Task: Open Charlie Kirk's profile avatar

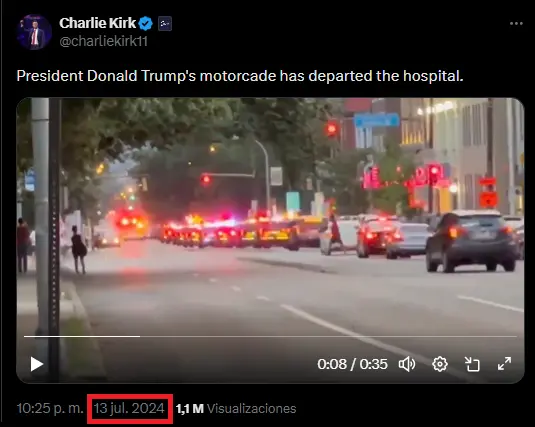Action: click(x=34, y=32)
